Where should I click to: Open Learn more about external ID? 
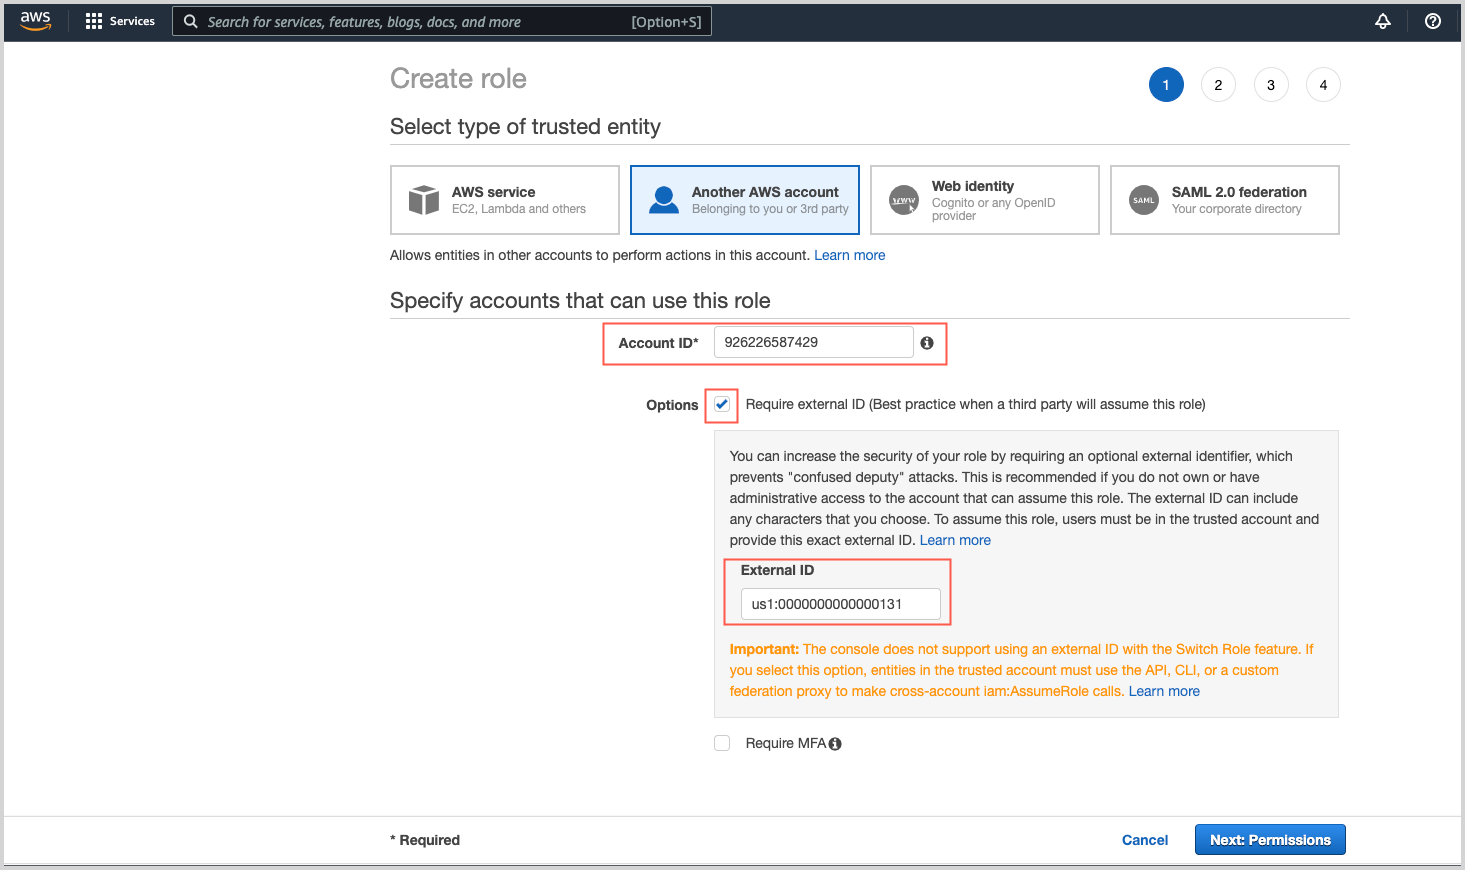(x=954, y=539)
